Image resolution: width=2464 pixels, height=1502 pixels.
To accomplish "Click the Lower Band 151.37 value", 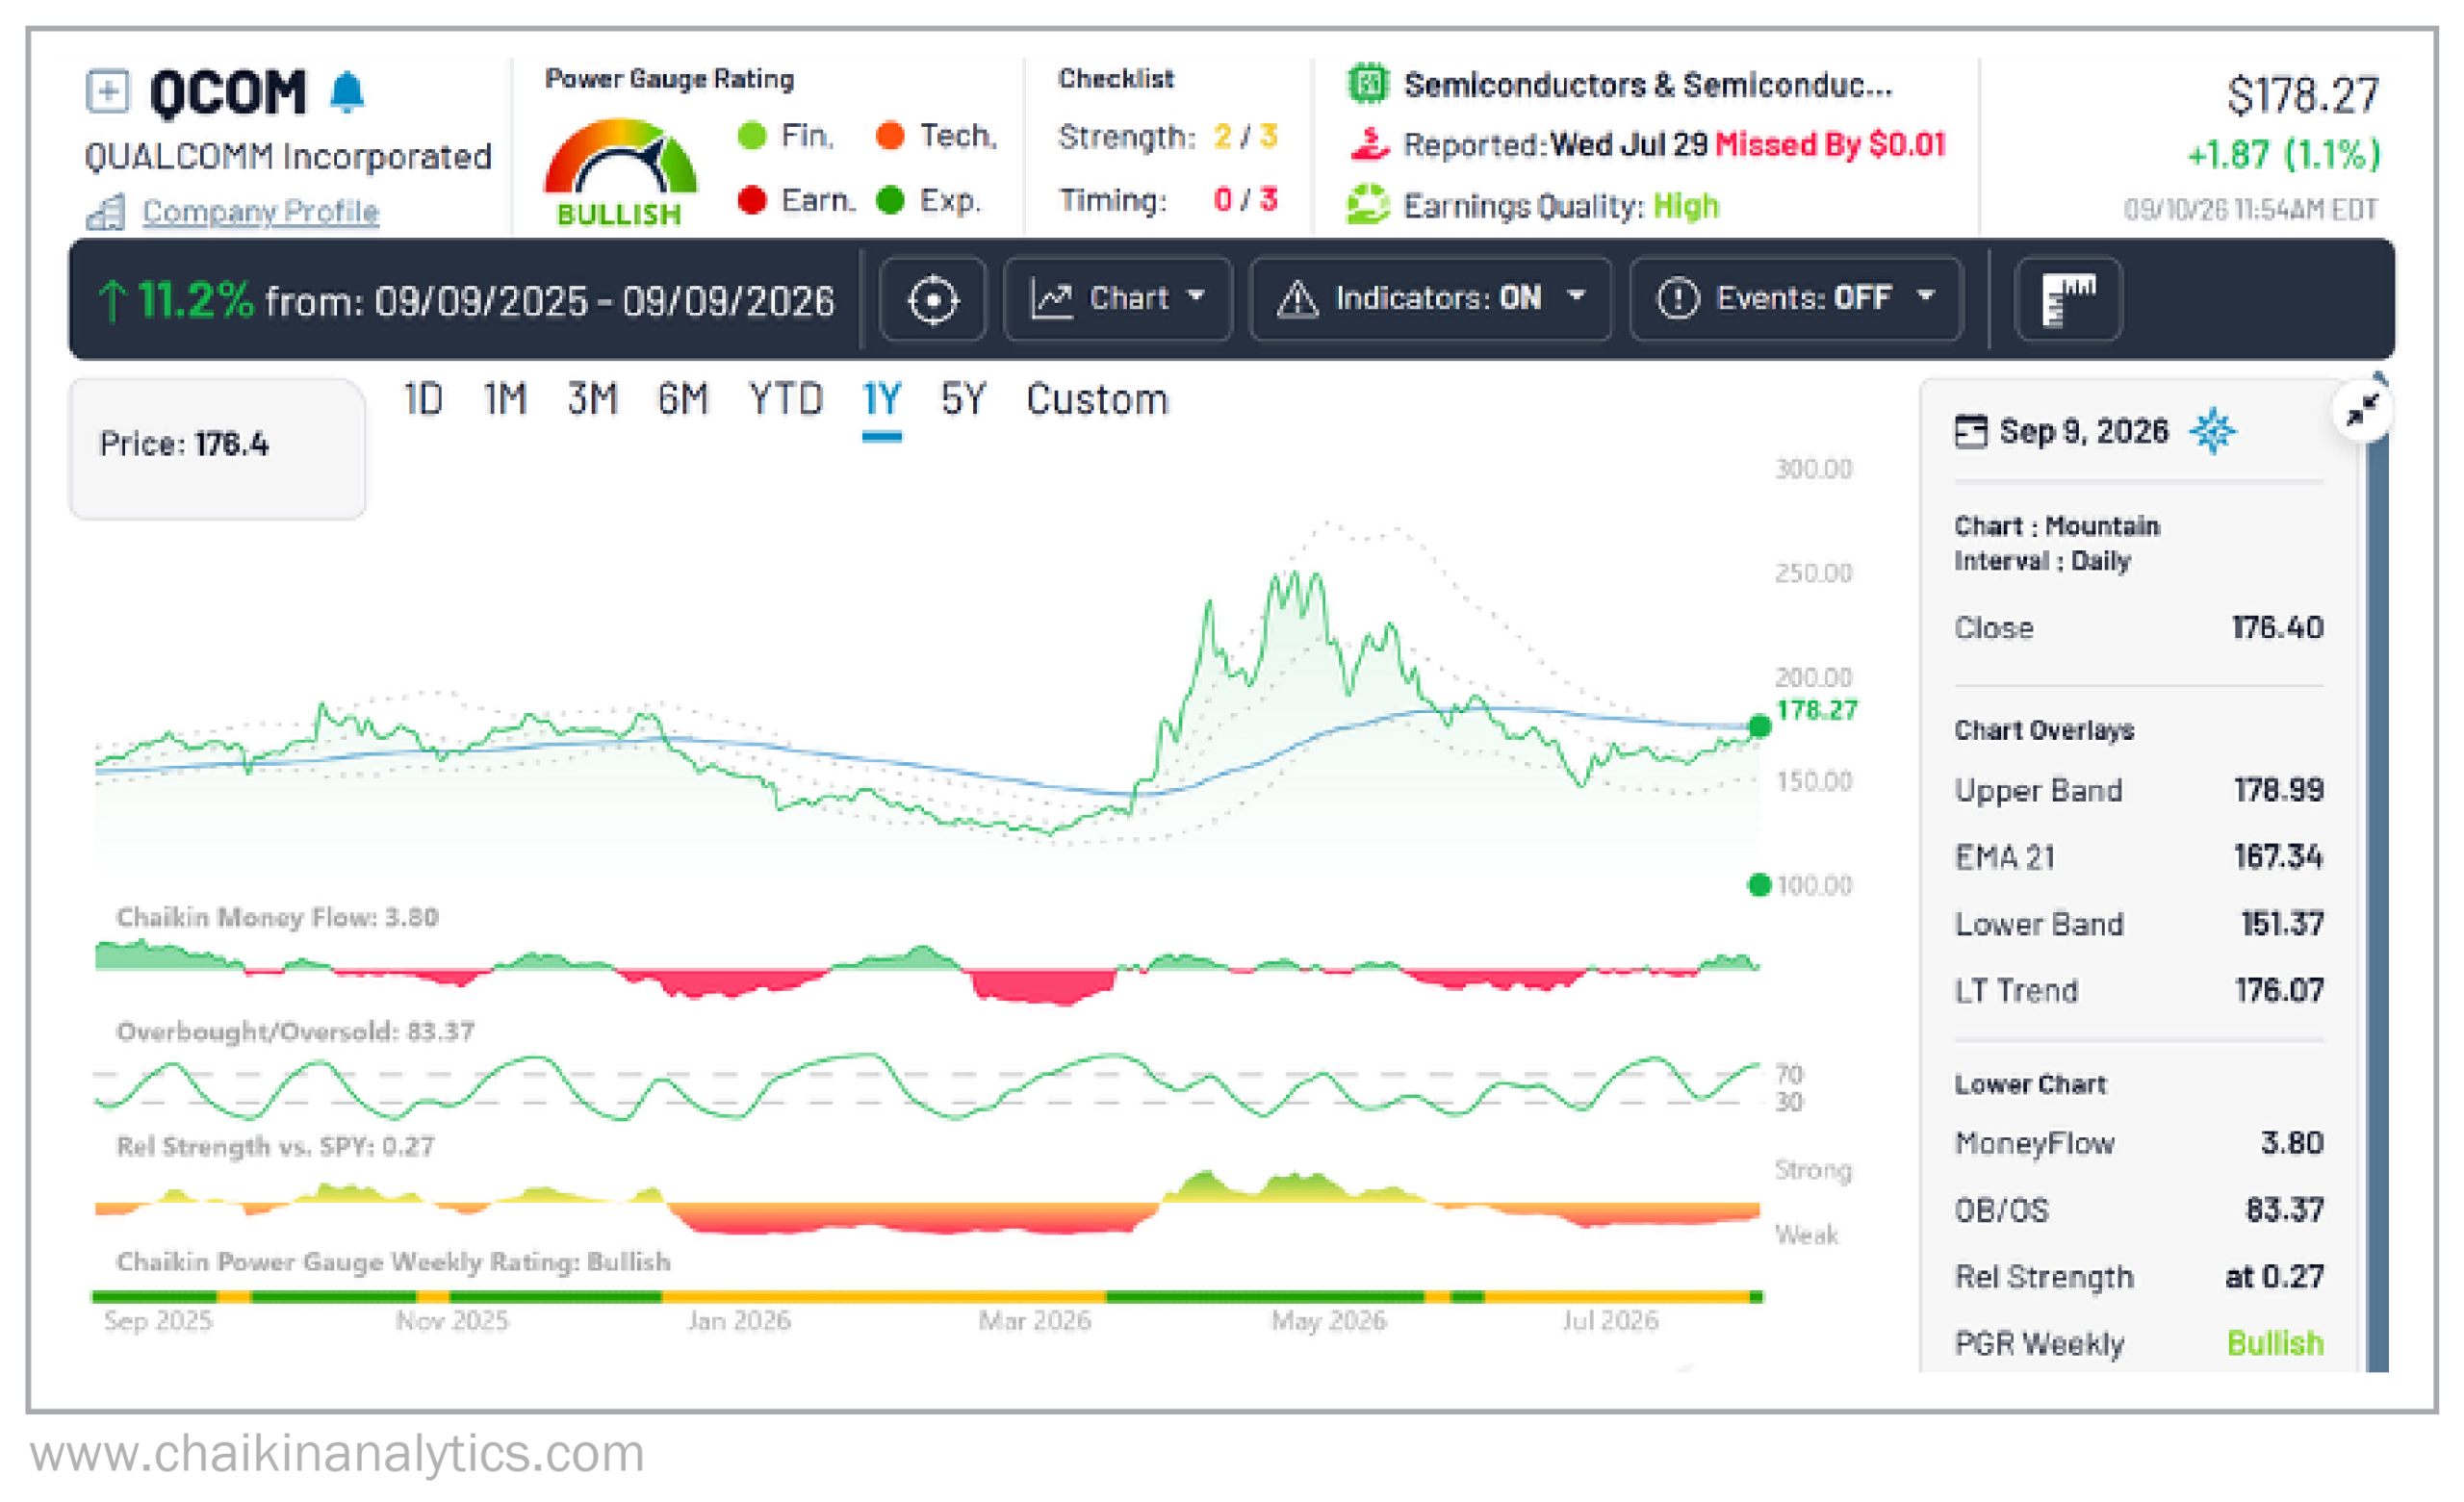I will [2282, 923].
